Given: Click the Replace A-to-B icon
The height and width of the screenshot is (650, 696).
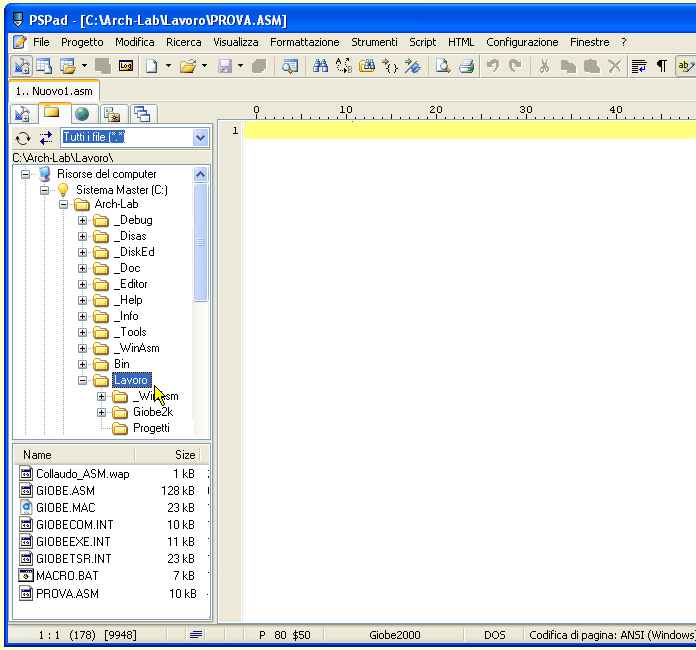Looking at the screenshot, I should [344, 67].
